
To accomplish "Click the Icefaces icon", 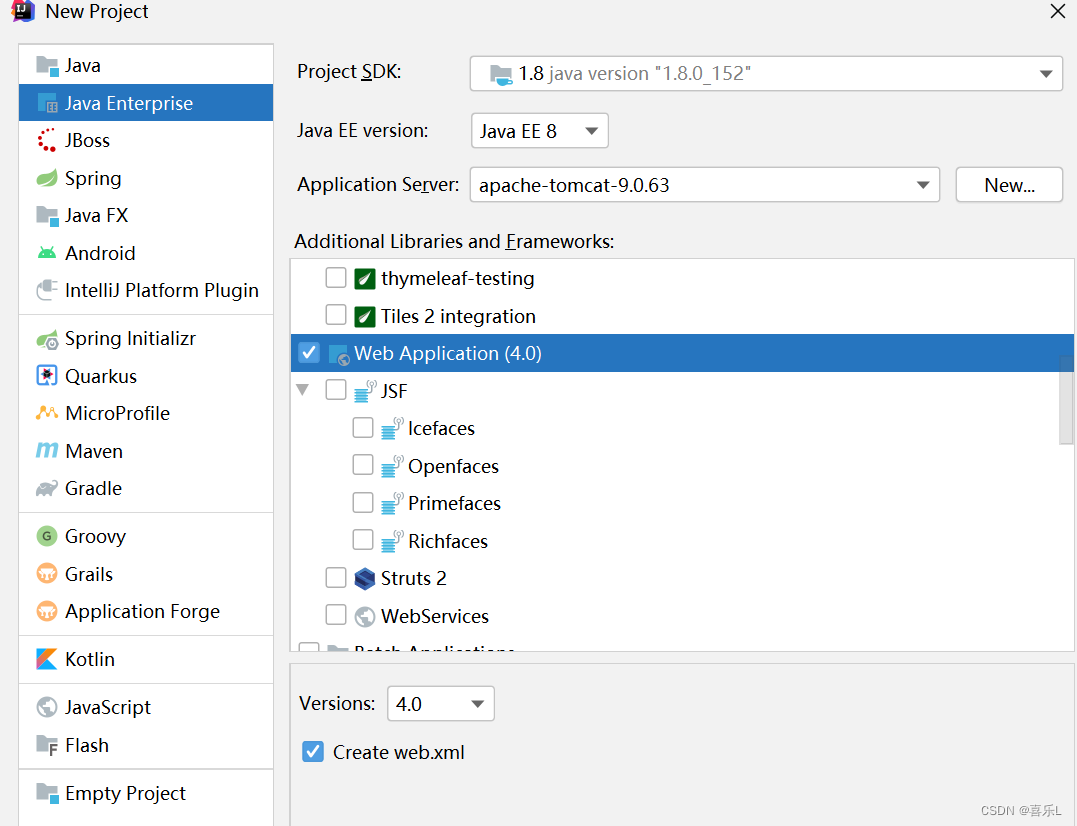I will click(x=392, y=428).
